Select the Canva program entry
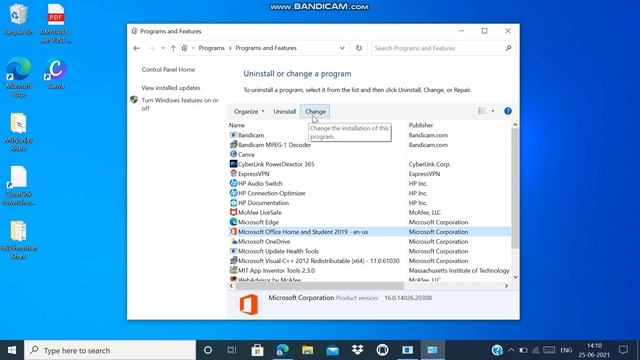Image resolution: width=640 pixels, height=360 pixels. 242,155
